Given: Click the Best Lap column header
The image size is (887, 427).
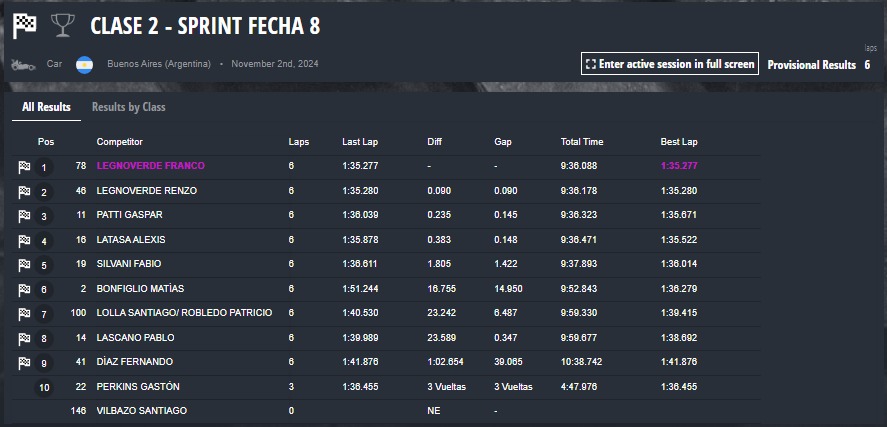Looking at the screenshot, I should click(x=679, y=142).
